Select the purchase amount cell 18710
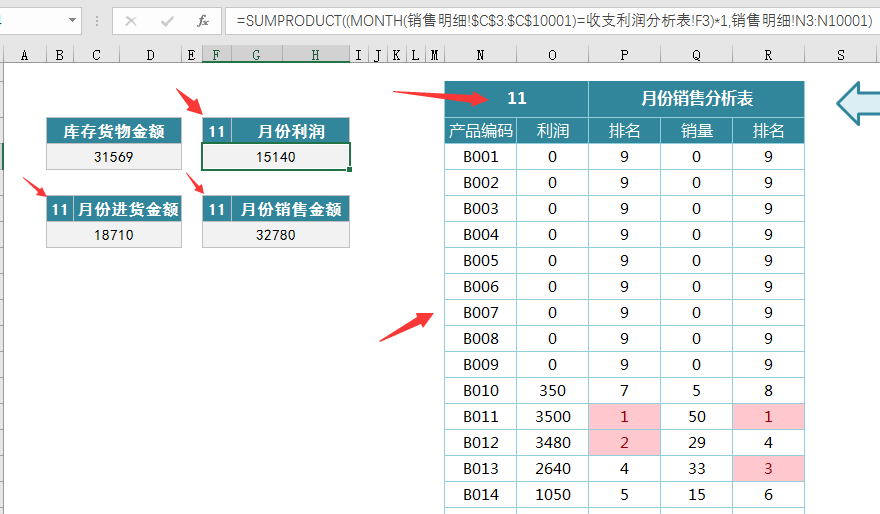 pos(114,235)
